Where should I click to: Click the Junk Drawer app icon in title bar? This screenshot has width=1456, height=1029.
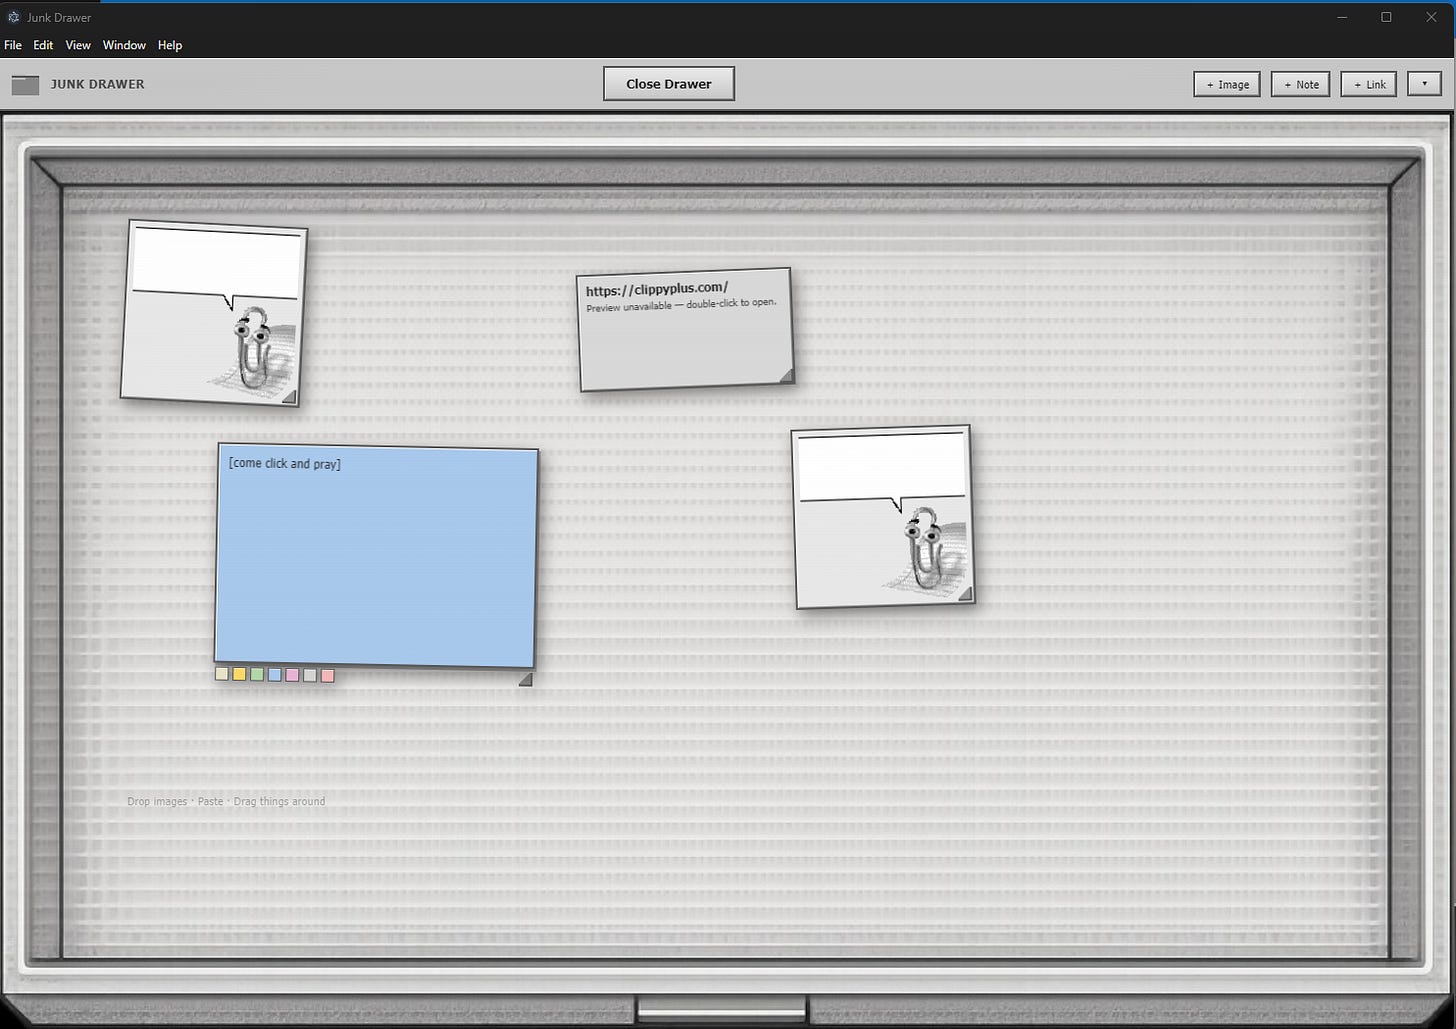coord(13,17)
